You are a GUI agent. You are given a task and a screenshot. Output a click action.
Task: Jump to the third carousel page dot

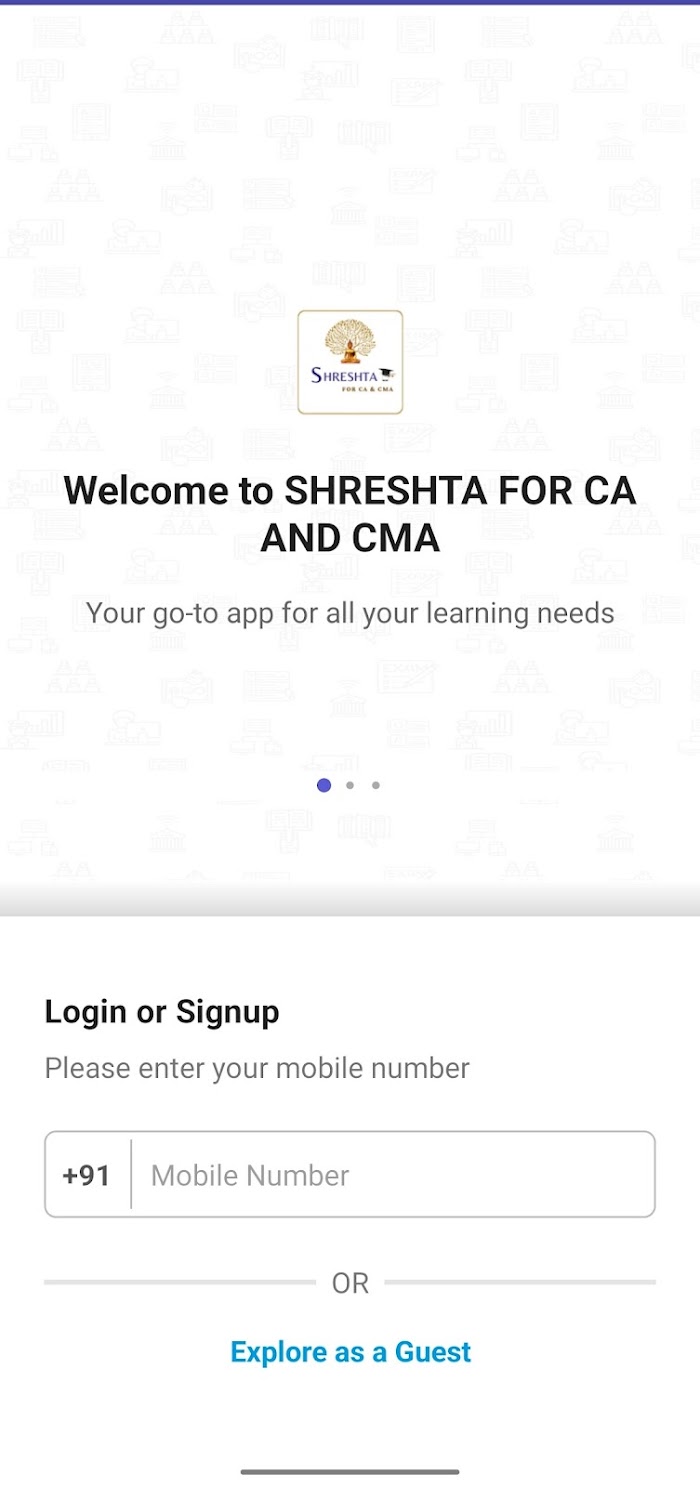(x=376, y=785)
